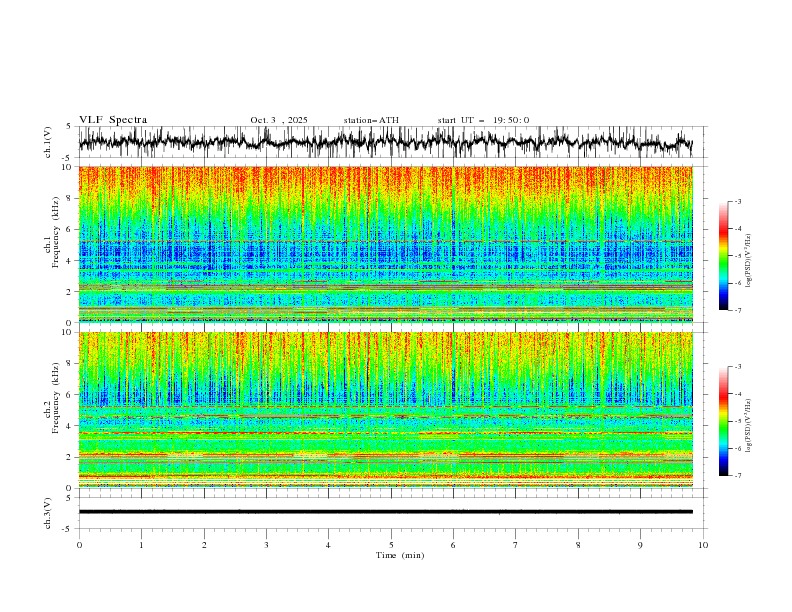Click the ch.2 colorbar PSD units label
Image resolution: width=792 pixels, height=612 pixels.
(749, 425)
